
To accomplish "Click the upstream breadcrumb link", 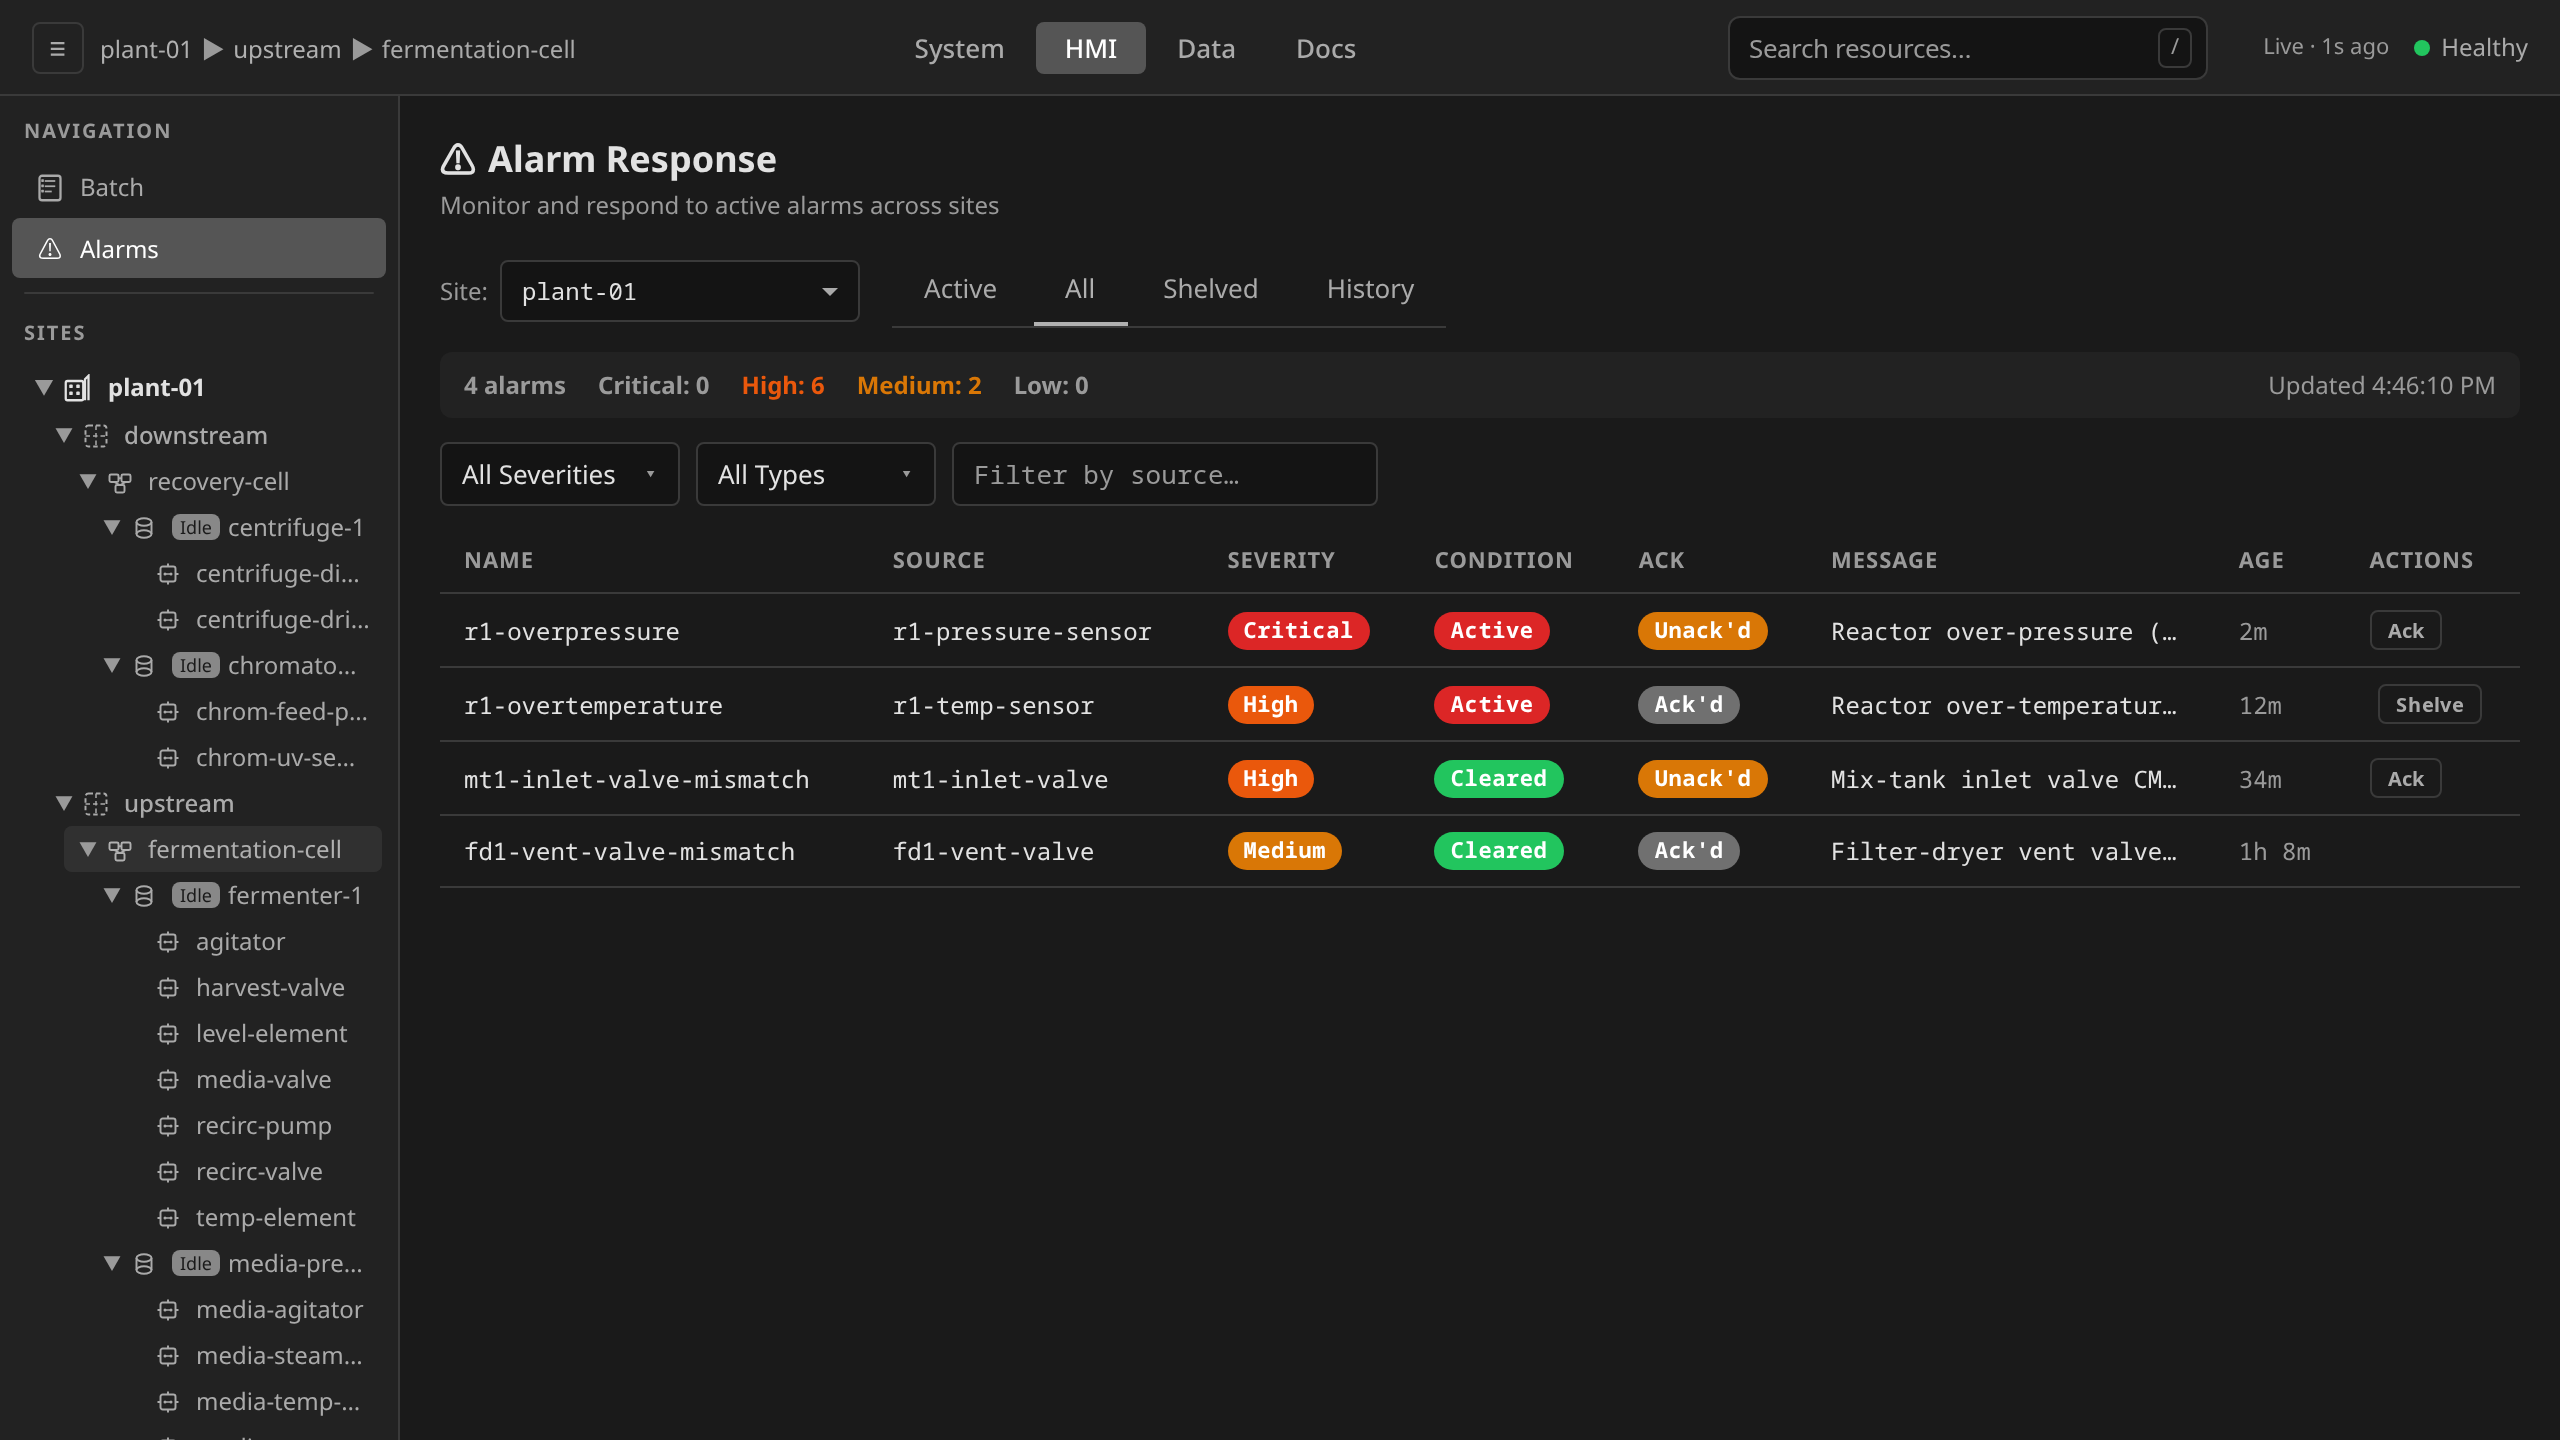I will [287, 49].
